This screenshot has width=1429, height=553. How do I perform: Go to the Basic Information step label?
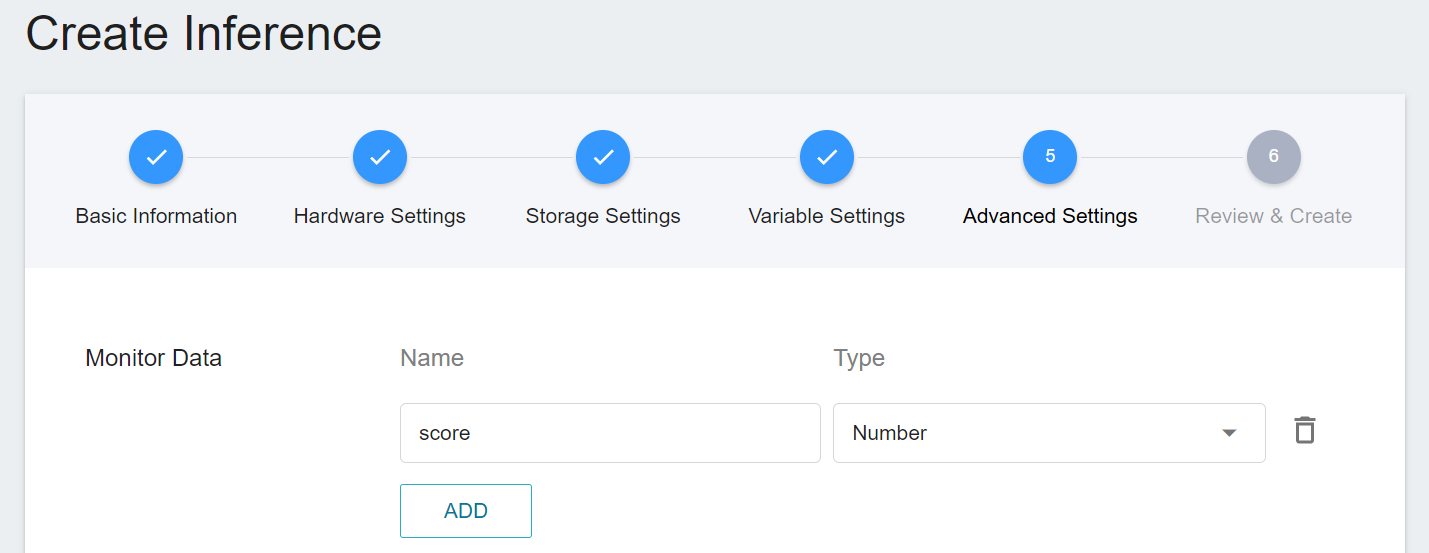click(156, 216)
